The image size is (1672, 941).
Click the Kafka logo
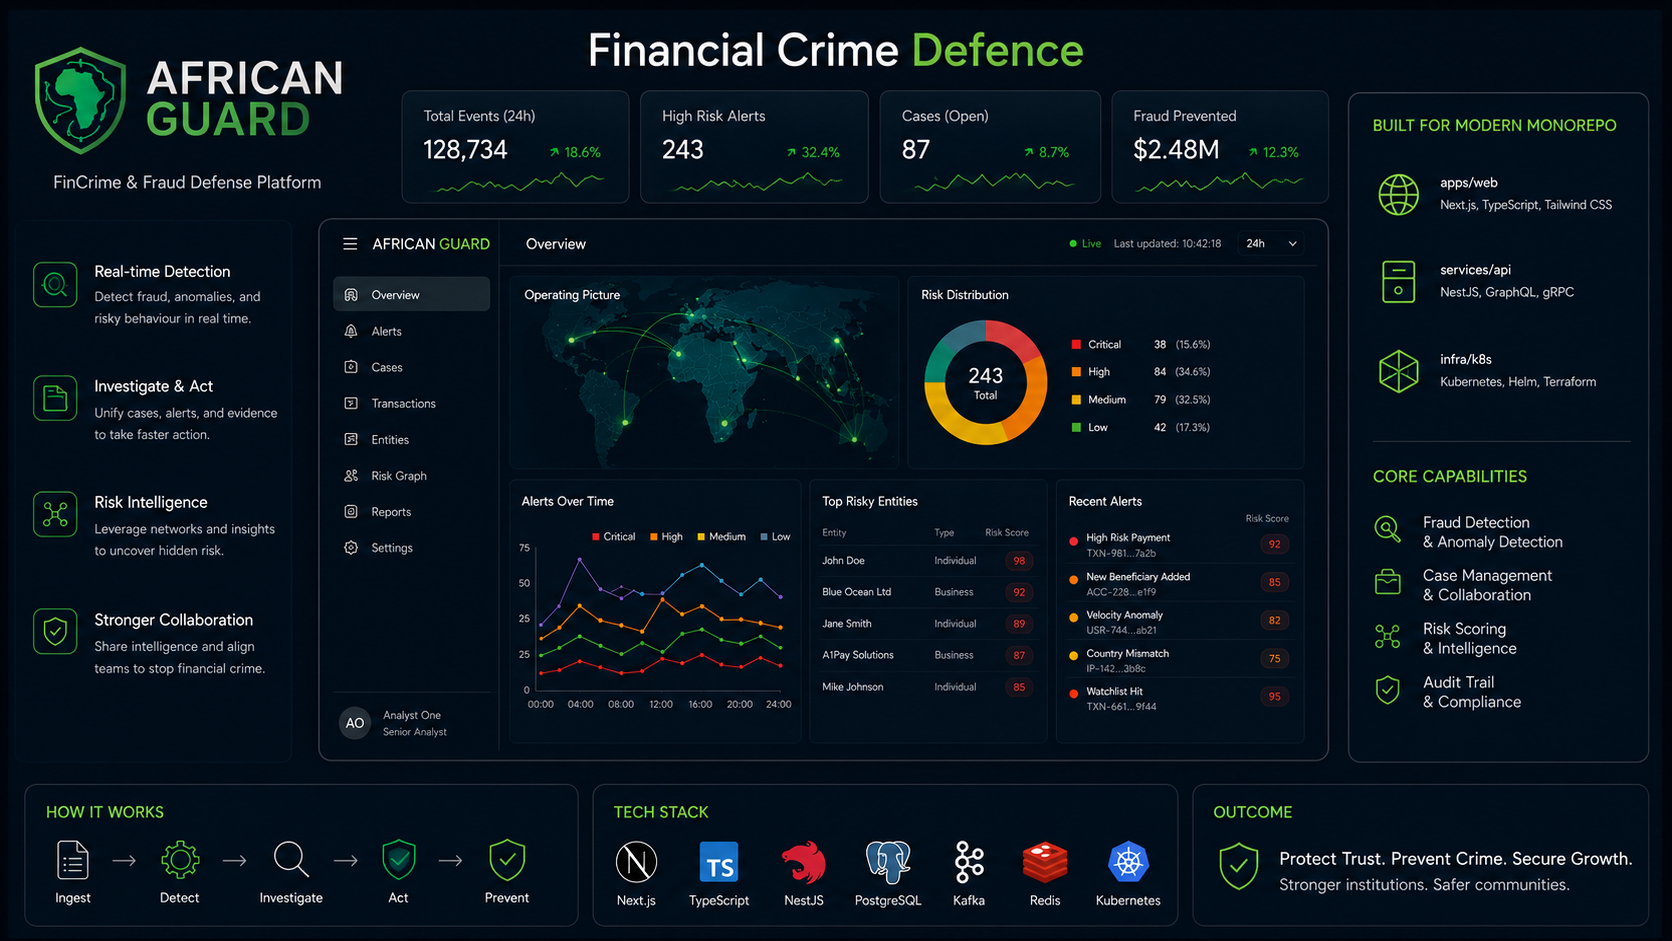tap(969, 862)
